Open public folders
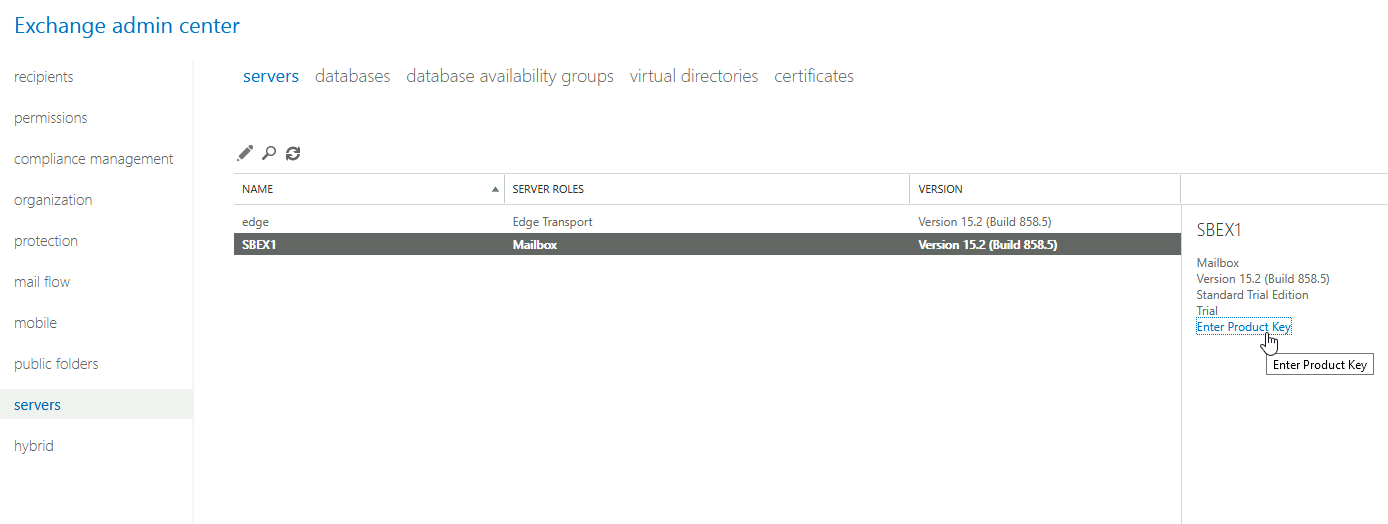The image size is (1388, 524). pos(56,364)
